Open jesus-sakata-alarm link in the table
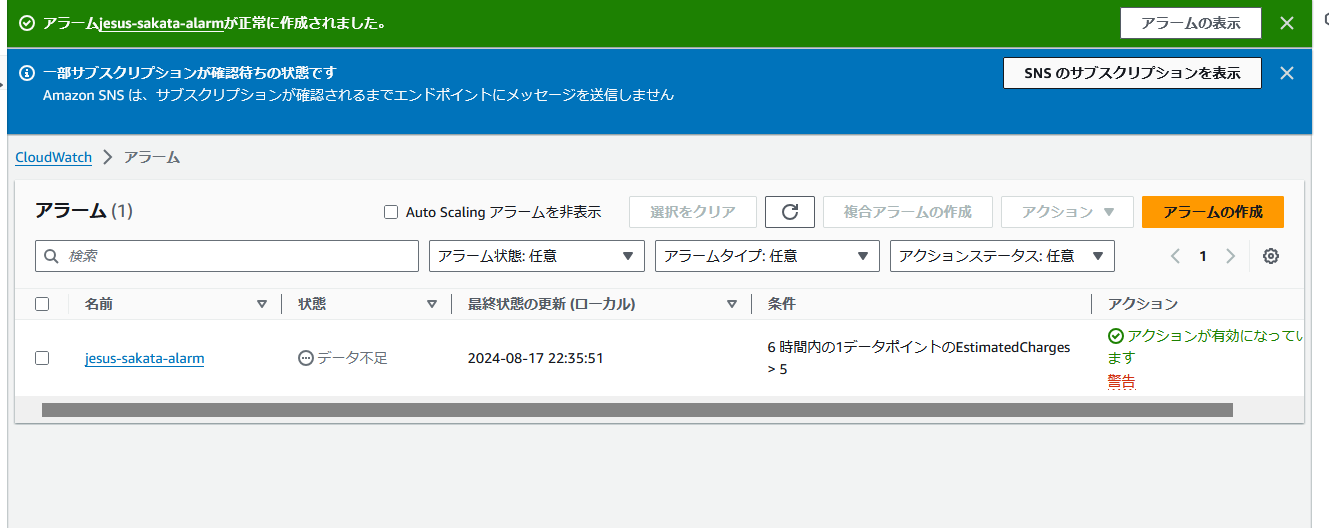Viewport: 1329px width, 528px height. [x=145, y=358]
